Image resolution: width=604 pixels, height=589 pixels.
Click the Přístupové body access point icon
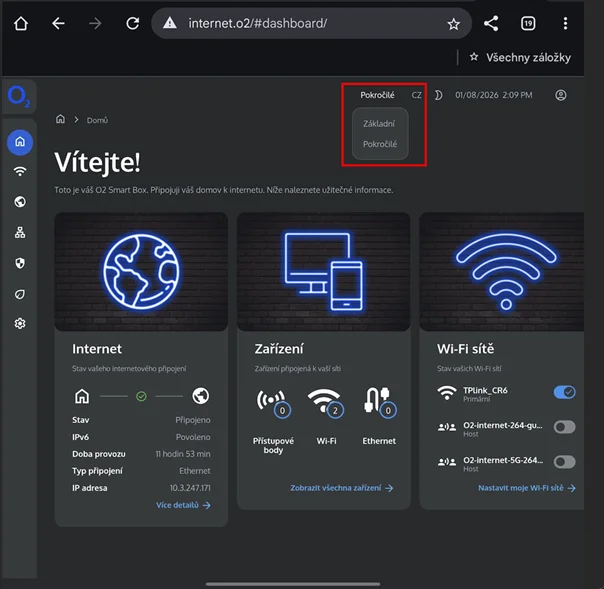[x=273, y=404]
